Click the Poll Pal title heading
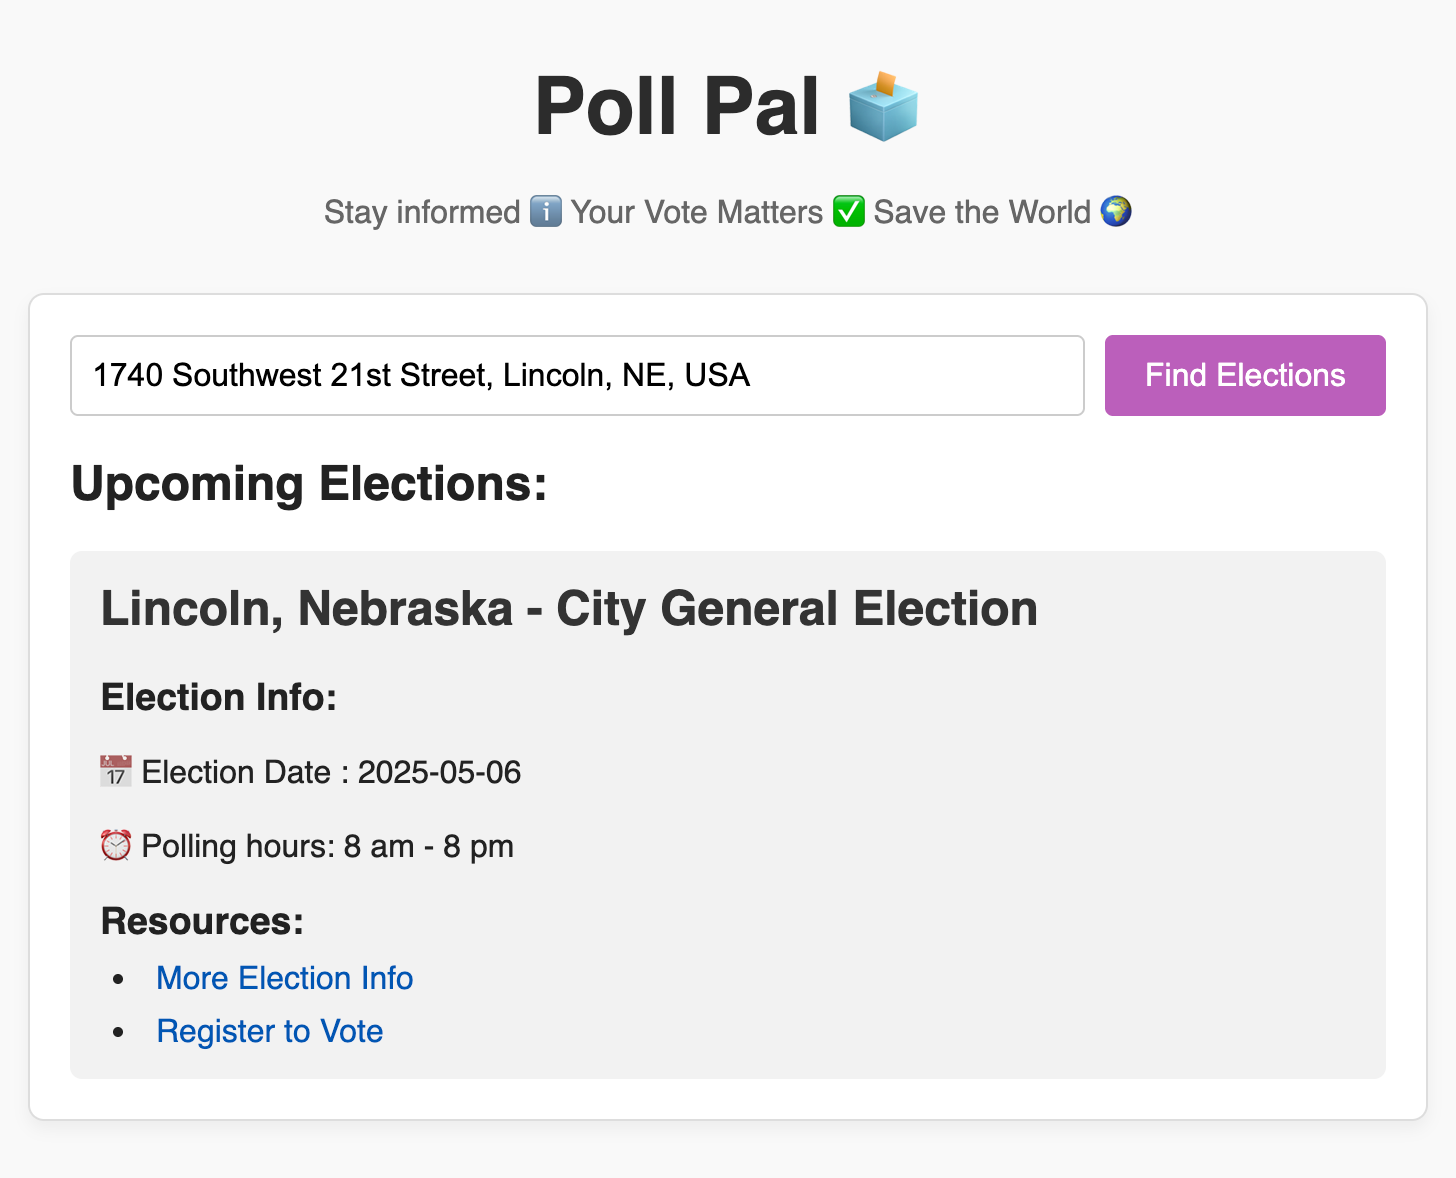 (x=677, y=106)
